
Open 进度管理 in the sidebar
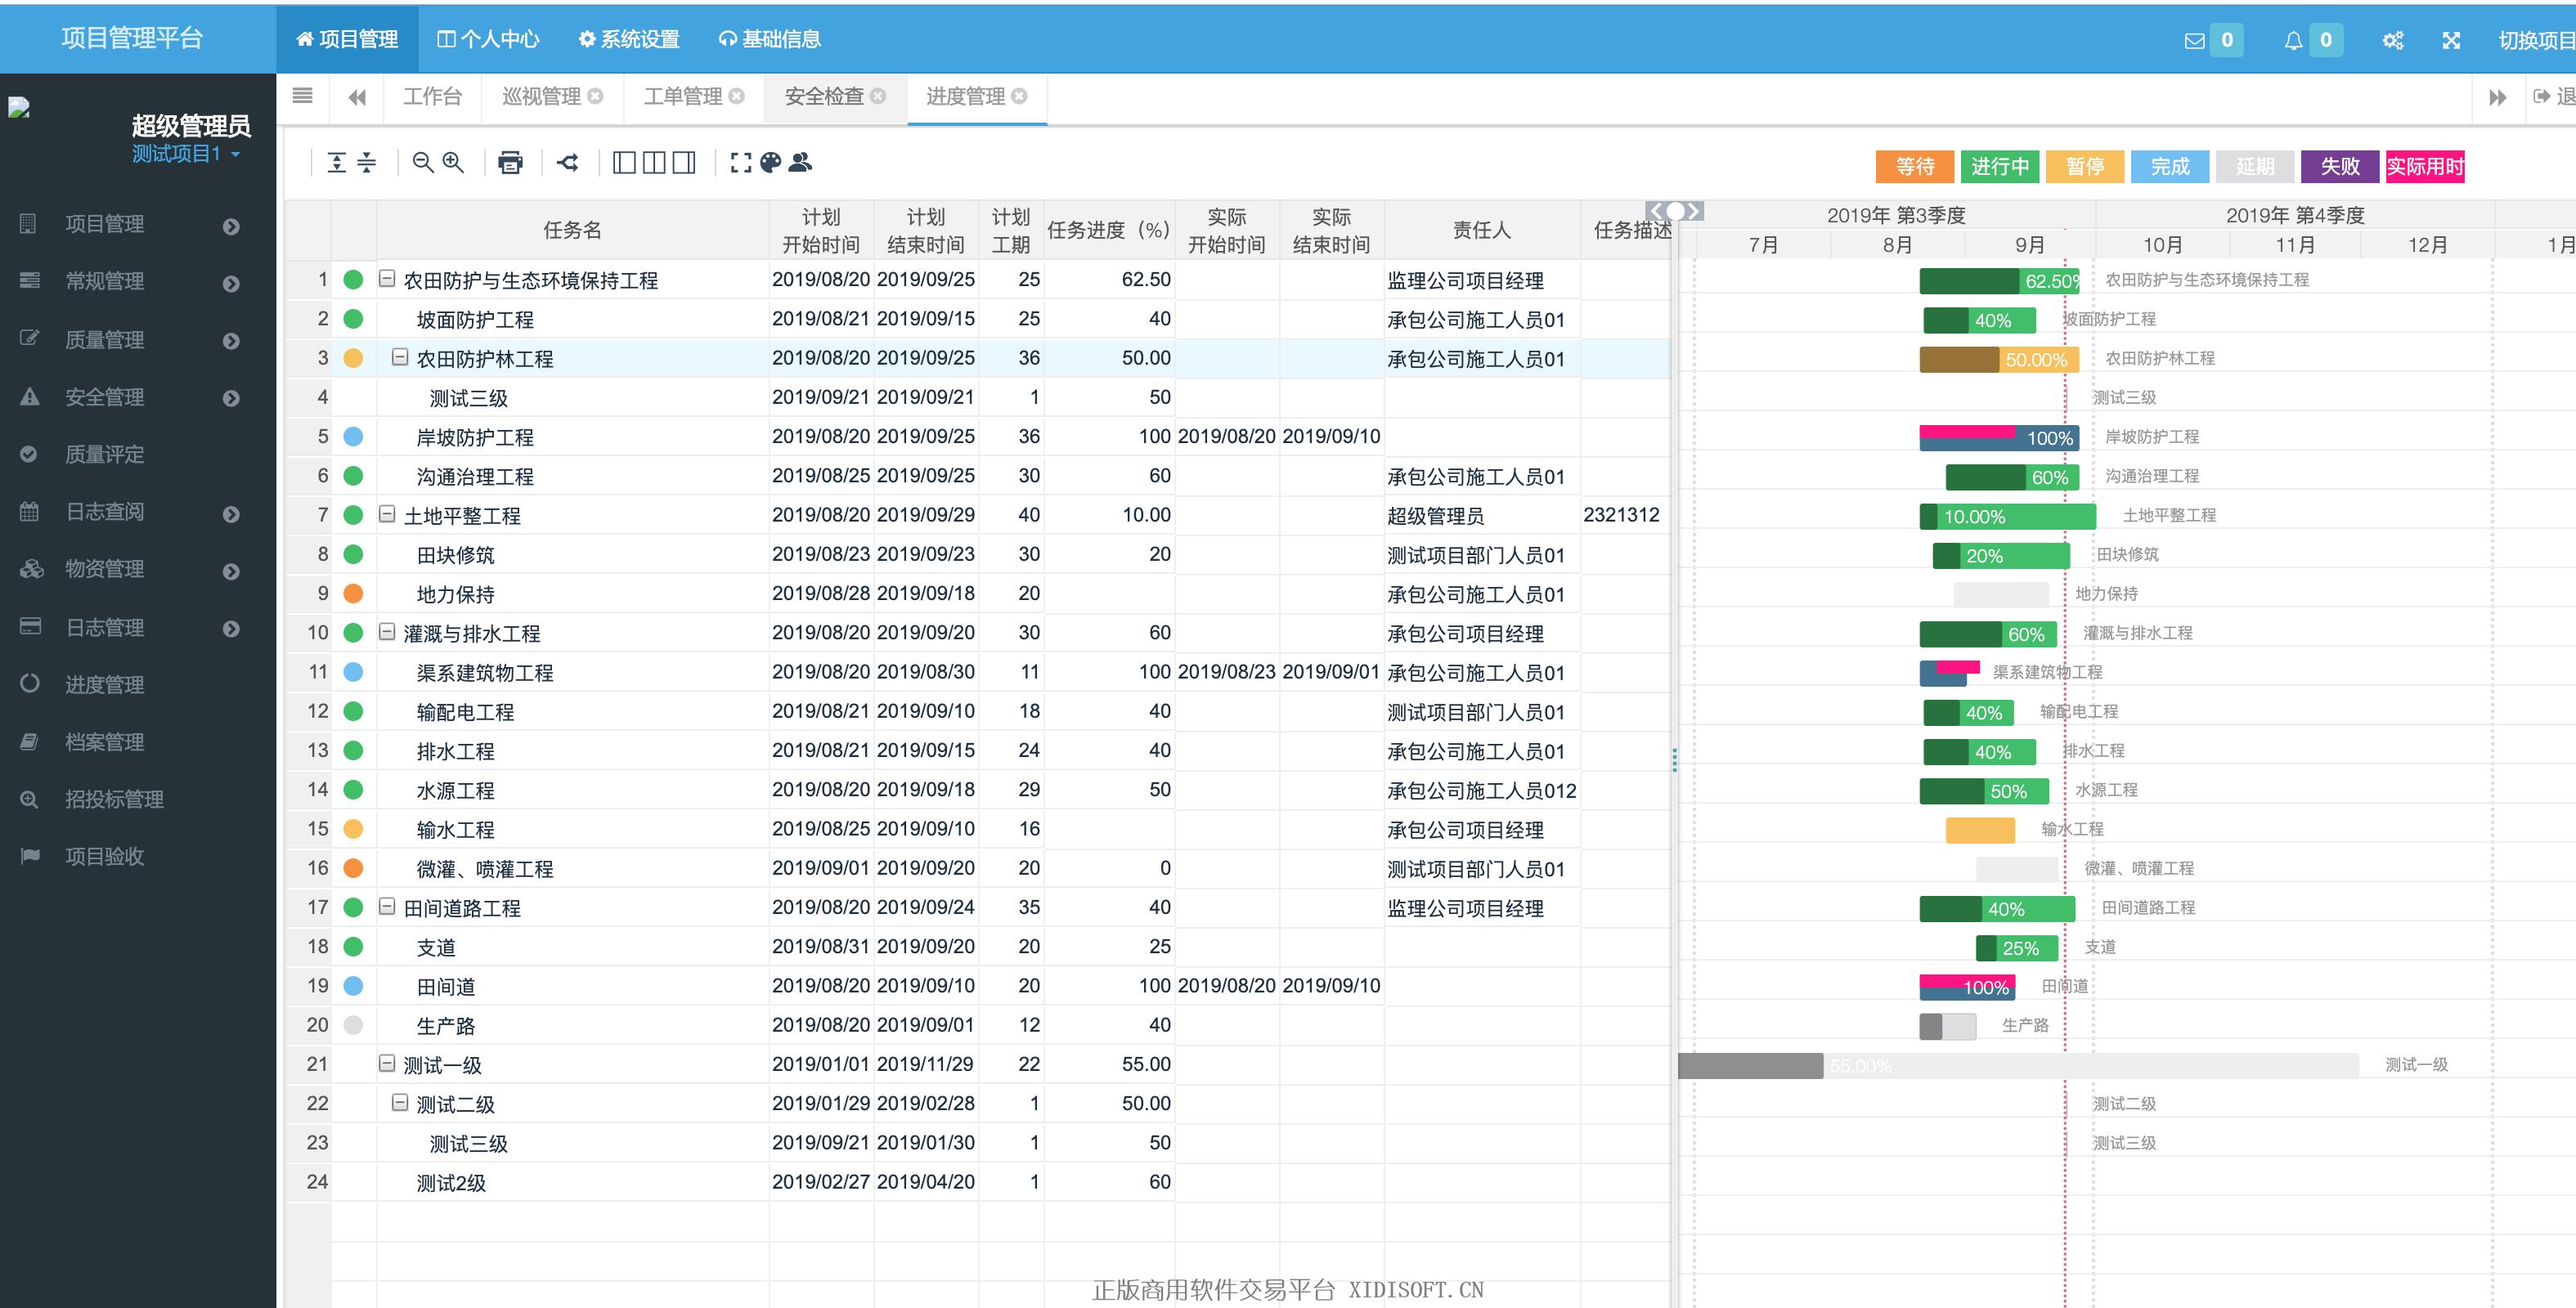pos(104,684)
